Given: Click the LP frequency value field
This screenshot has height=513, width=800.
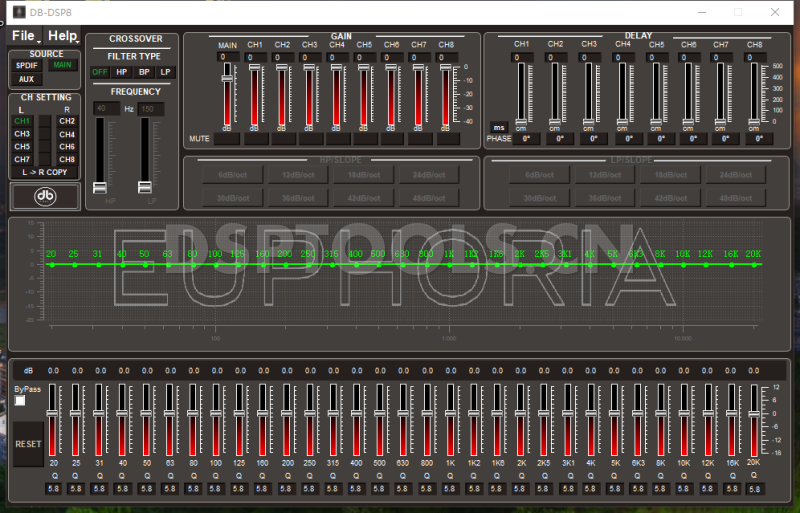Looking at the screenshot, I should point(151,109).
